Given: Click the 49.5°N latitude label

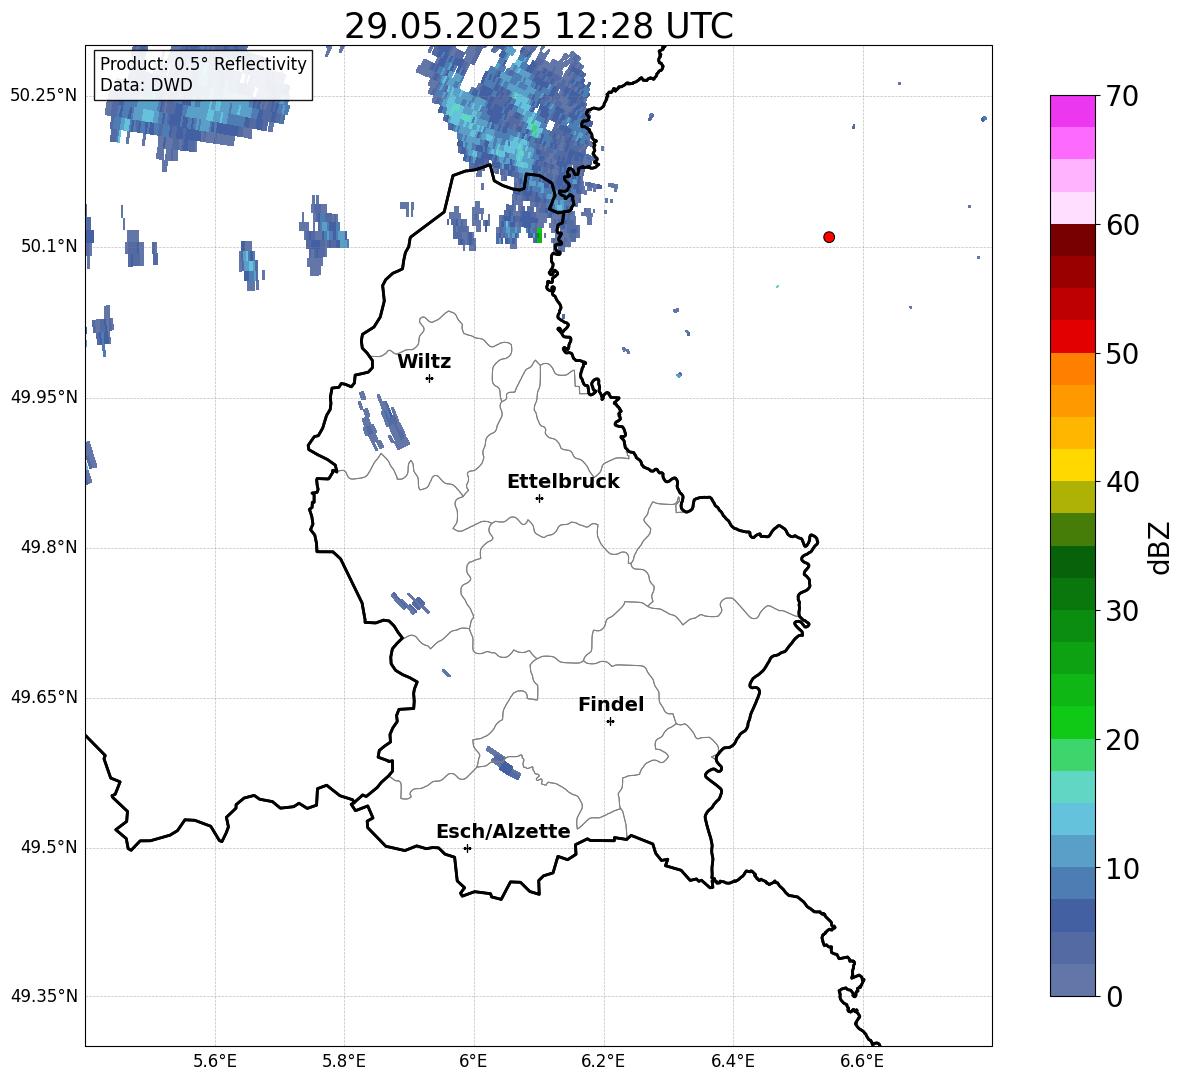Looking at the screenshot, I should coord(49,847).
